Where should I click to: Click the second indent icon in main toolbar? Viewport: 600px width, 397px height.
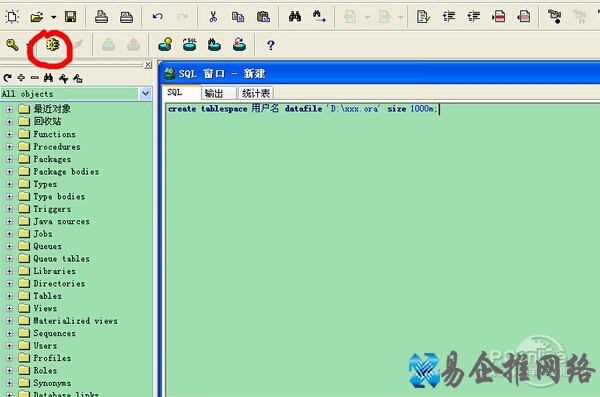click(473, 16)
